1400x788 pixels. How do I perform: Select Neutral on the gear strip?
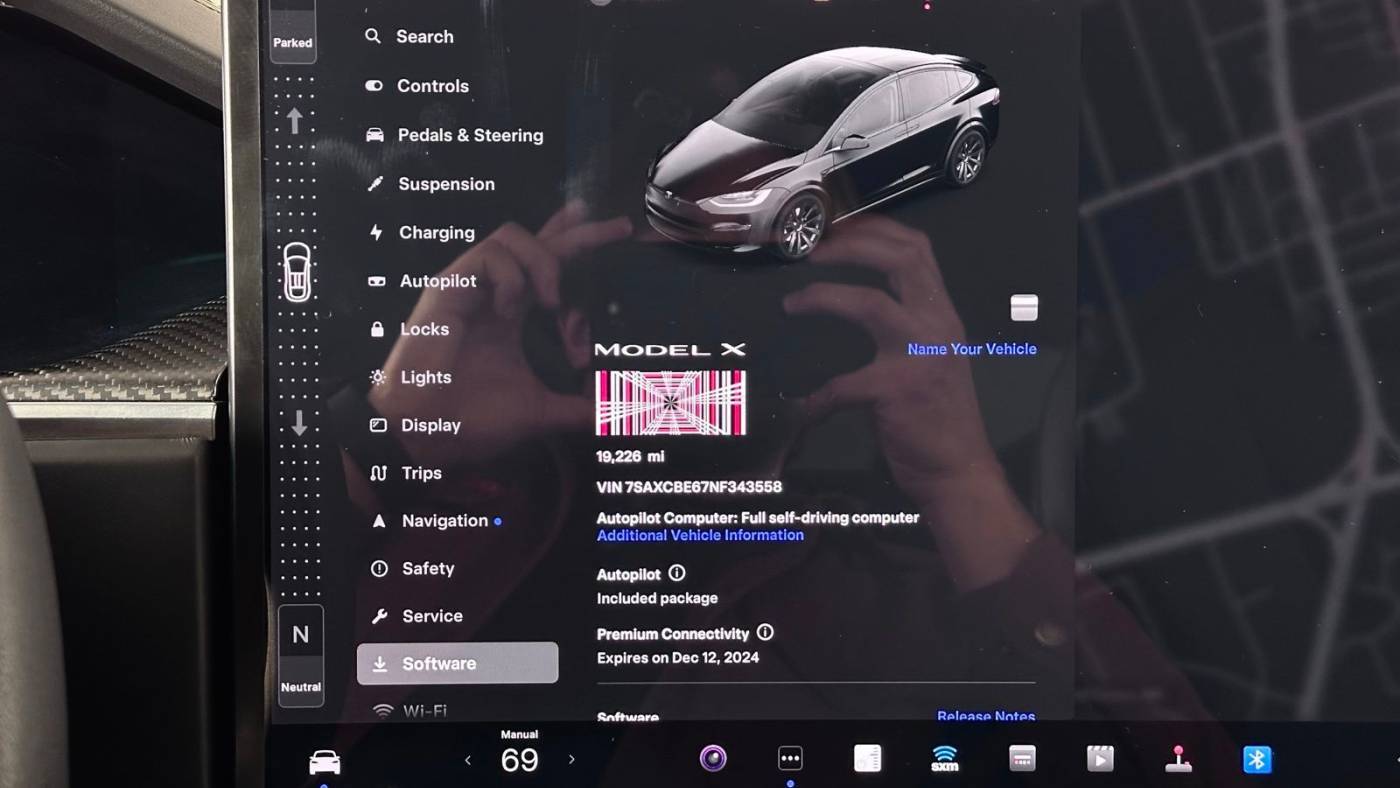300,656
